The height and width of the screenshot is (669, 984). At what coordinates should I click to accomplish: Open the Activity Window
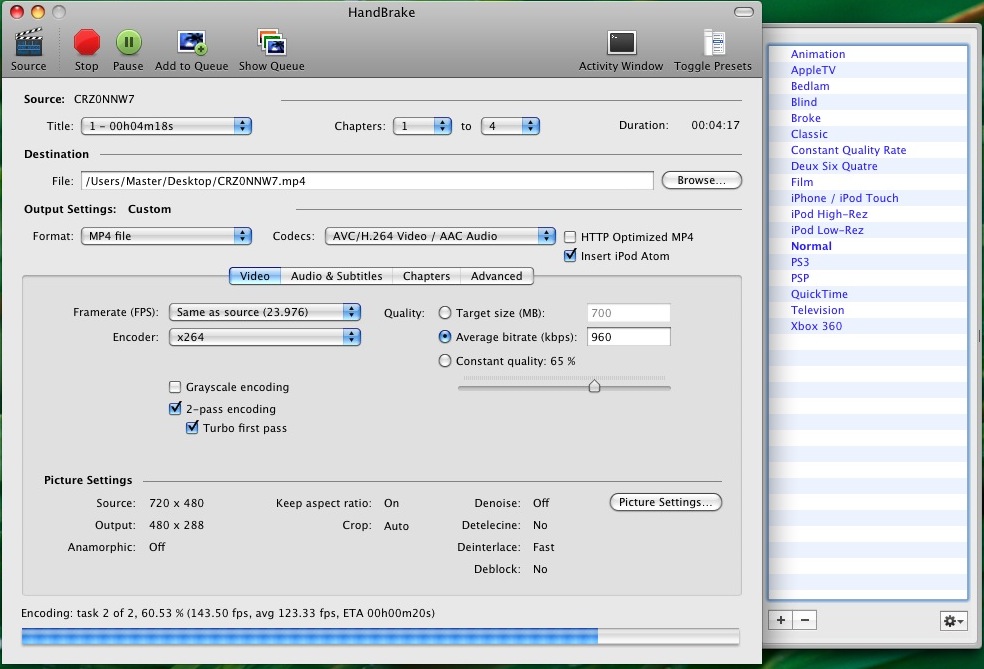click(x=621, y=43)
